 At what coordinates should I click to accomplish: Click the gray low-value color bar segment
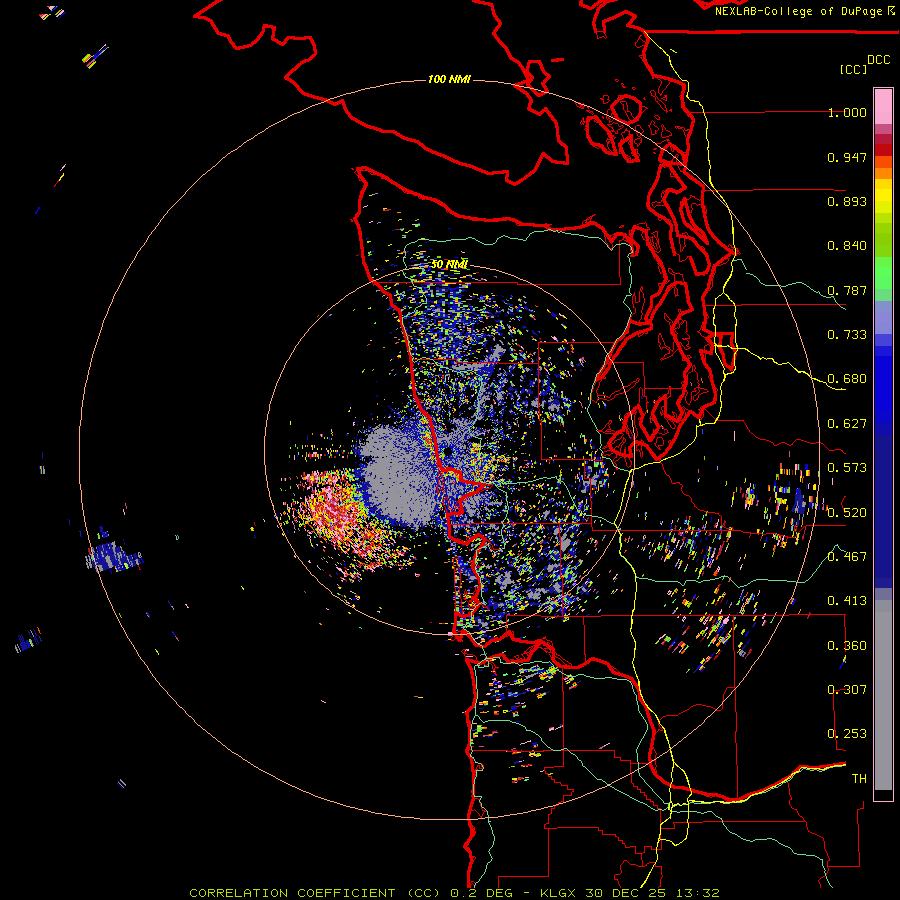pyautogui.click(x=883, y=695)
